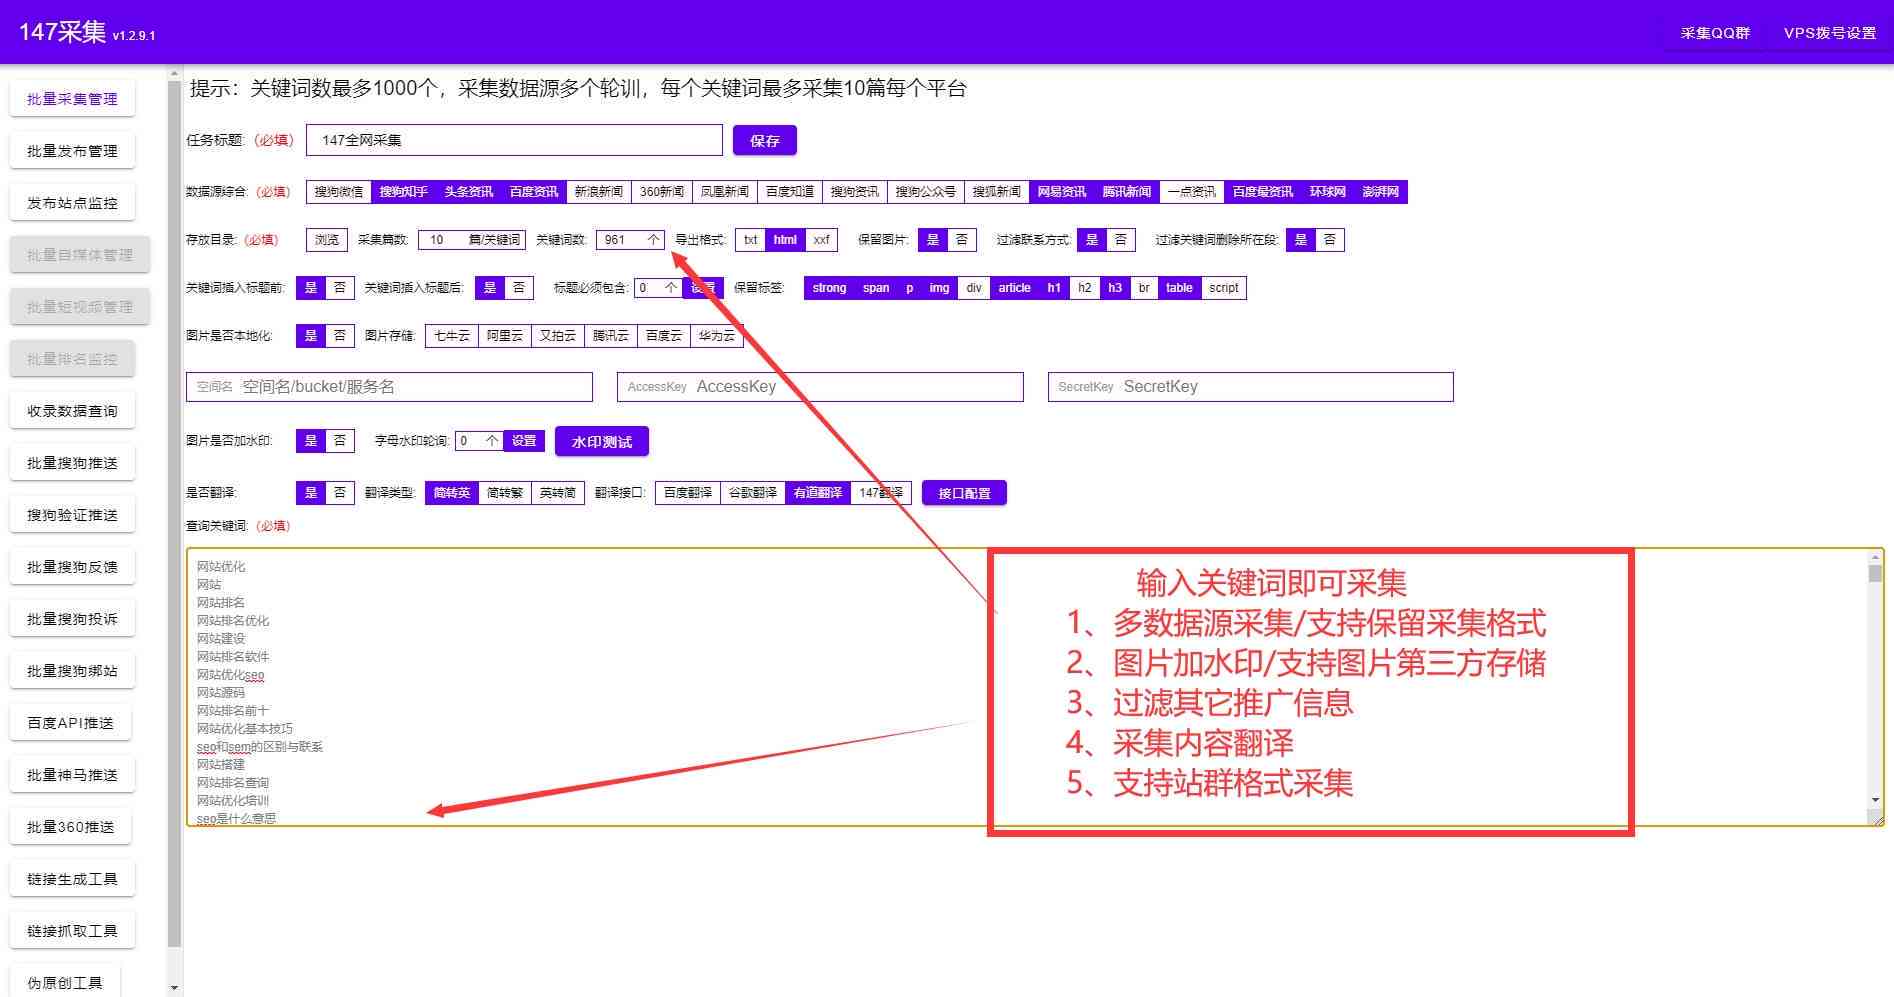Open 批量发布管理 in the sidebar
1894x997 pixels.
(x=72, y=151)
